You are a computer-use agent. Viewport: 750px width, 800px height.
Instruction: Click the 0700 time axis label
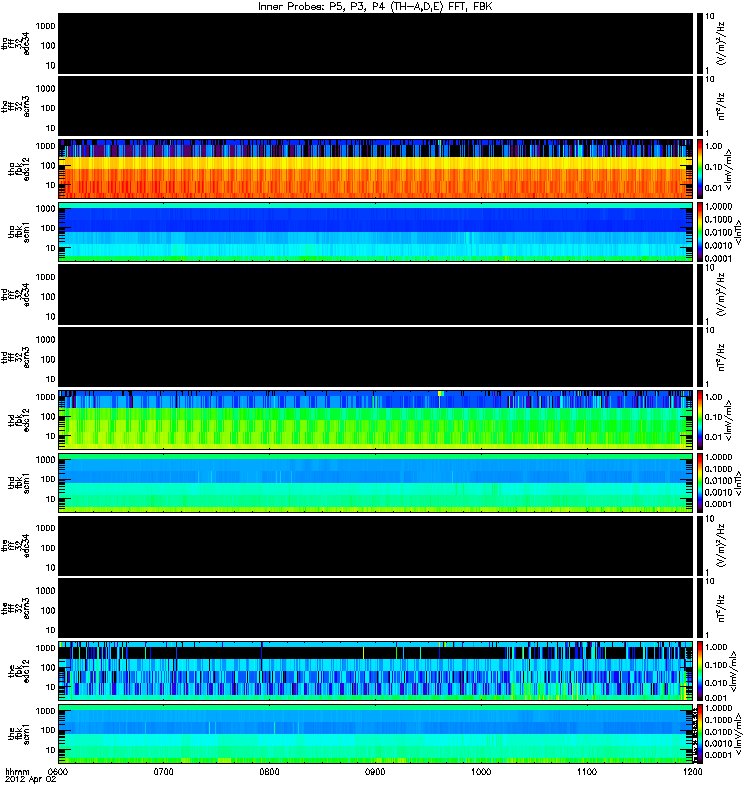(163, 771)
